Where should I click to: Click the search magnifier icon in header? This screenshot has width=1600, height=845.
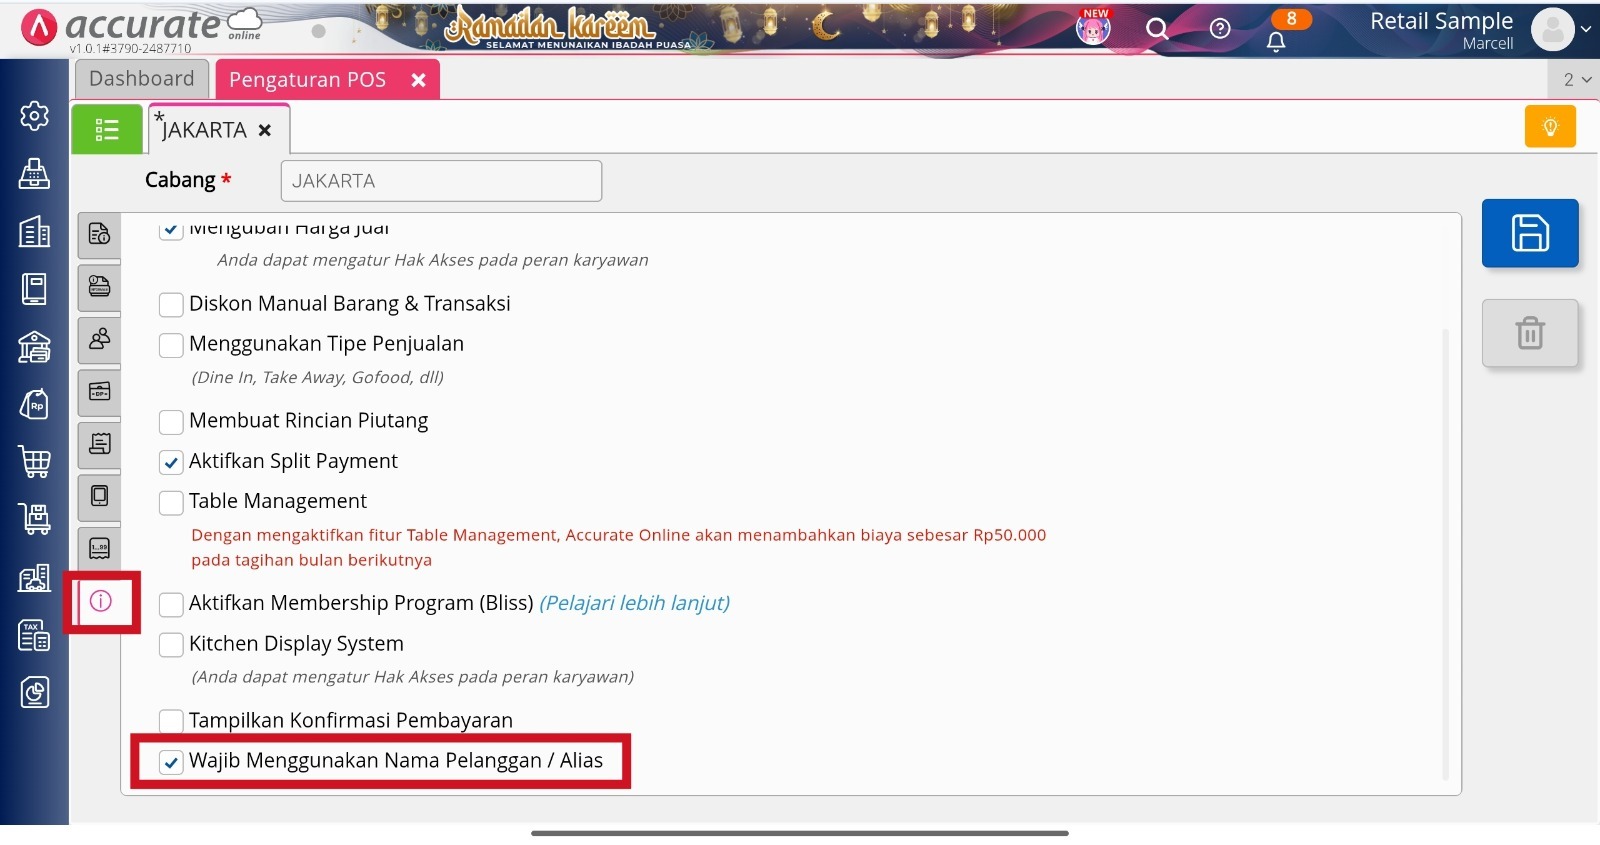(1157, 29)
